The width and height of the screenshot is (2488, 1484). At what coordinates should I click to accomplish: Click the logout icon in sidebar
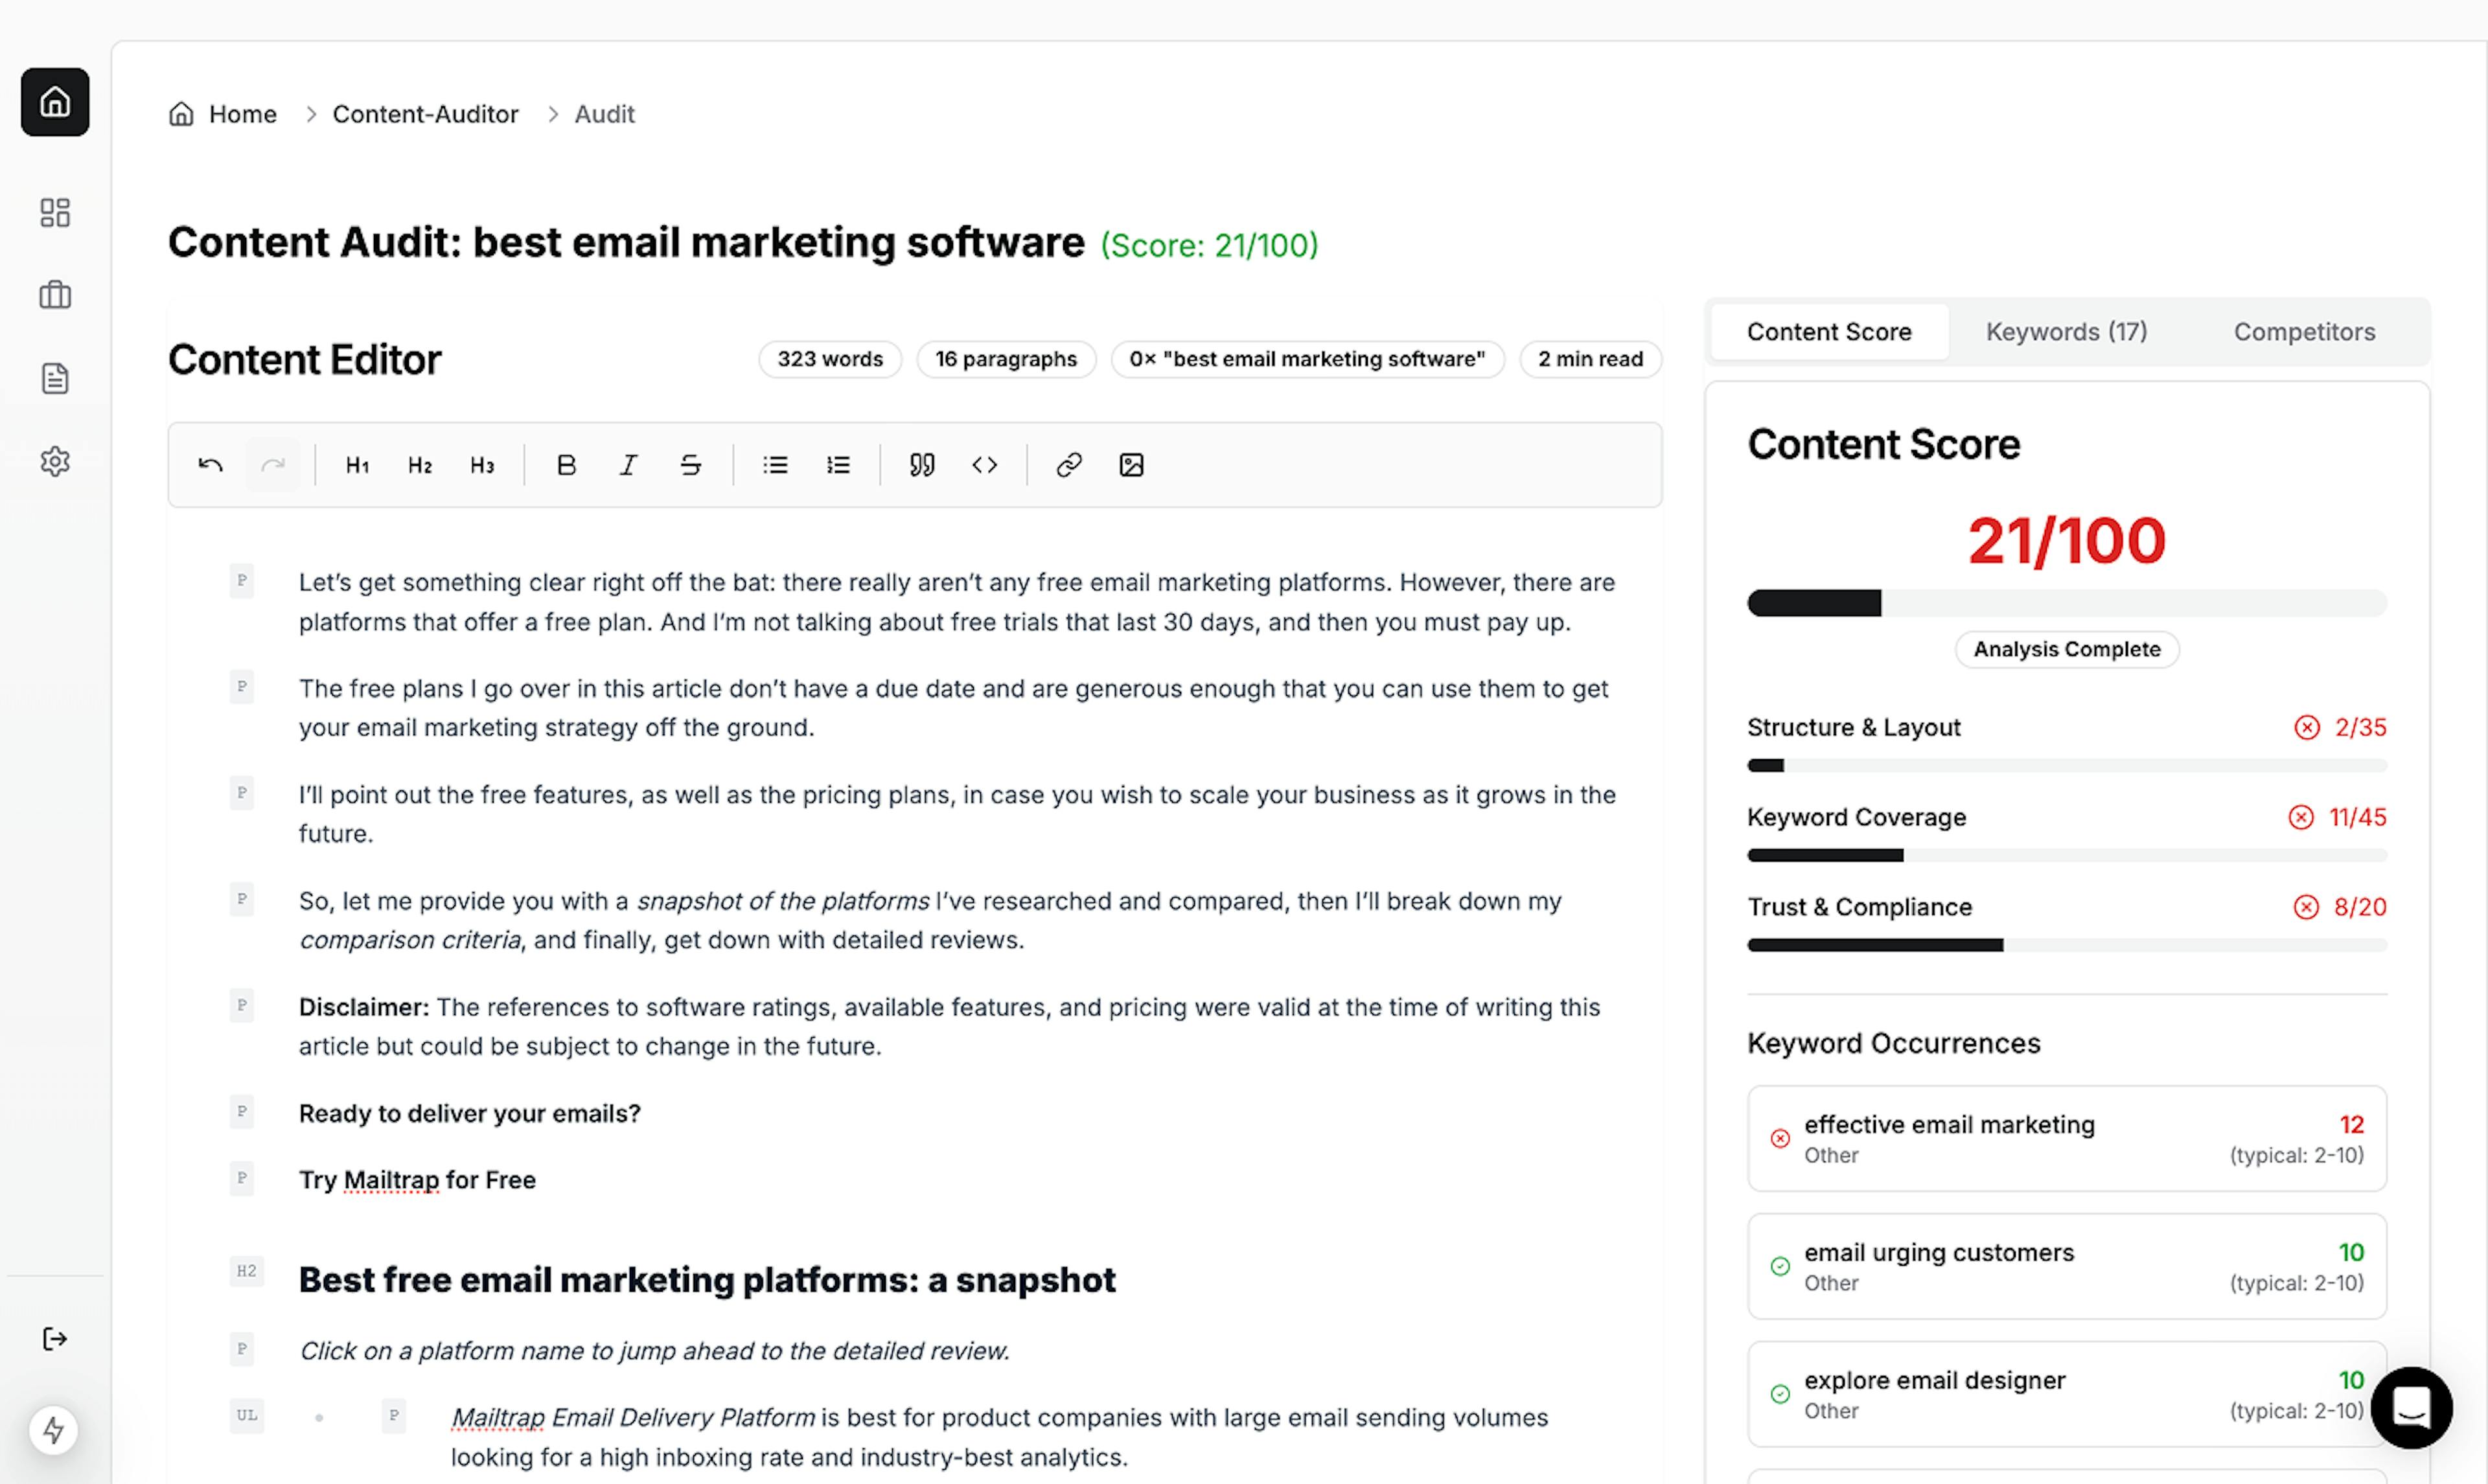pyautogui.click(x=55, y=1339)
